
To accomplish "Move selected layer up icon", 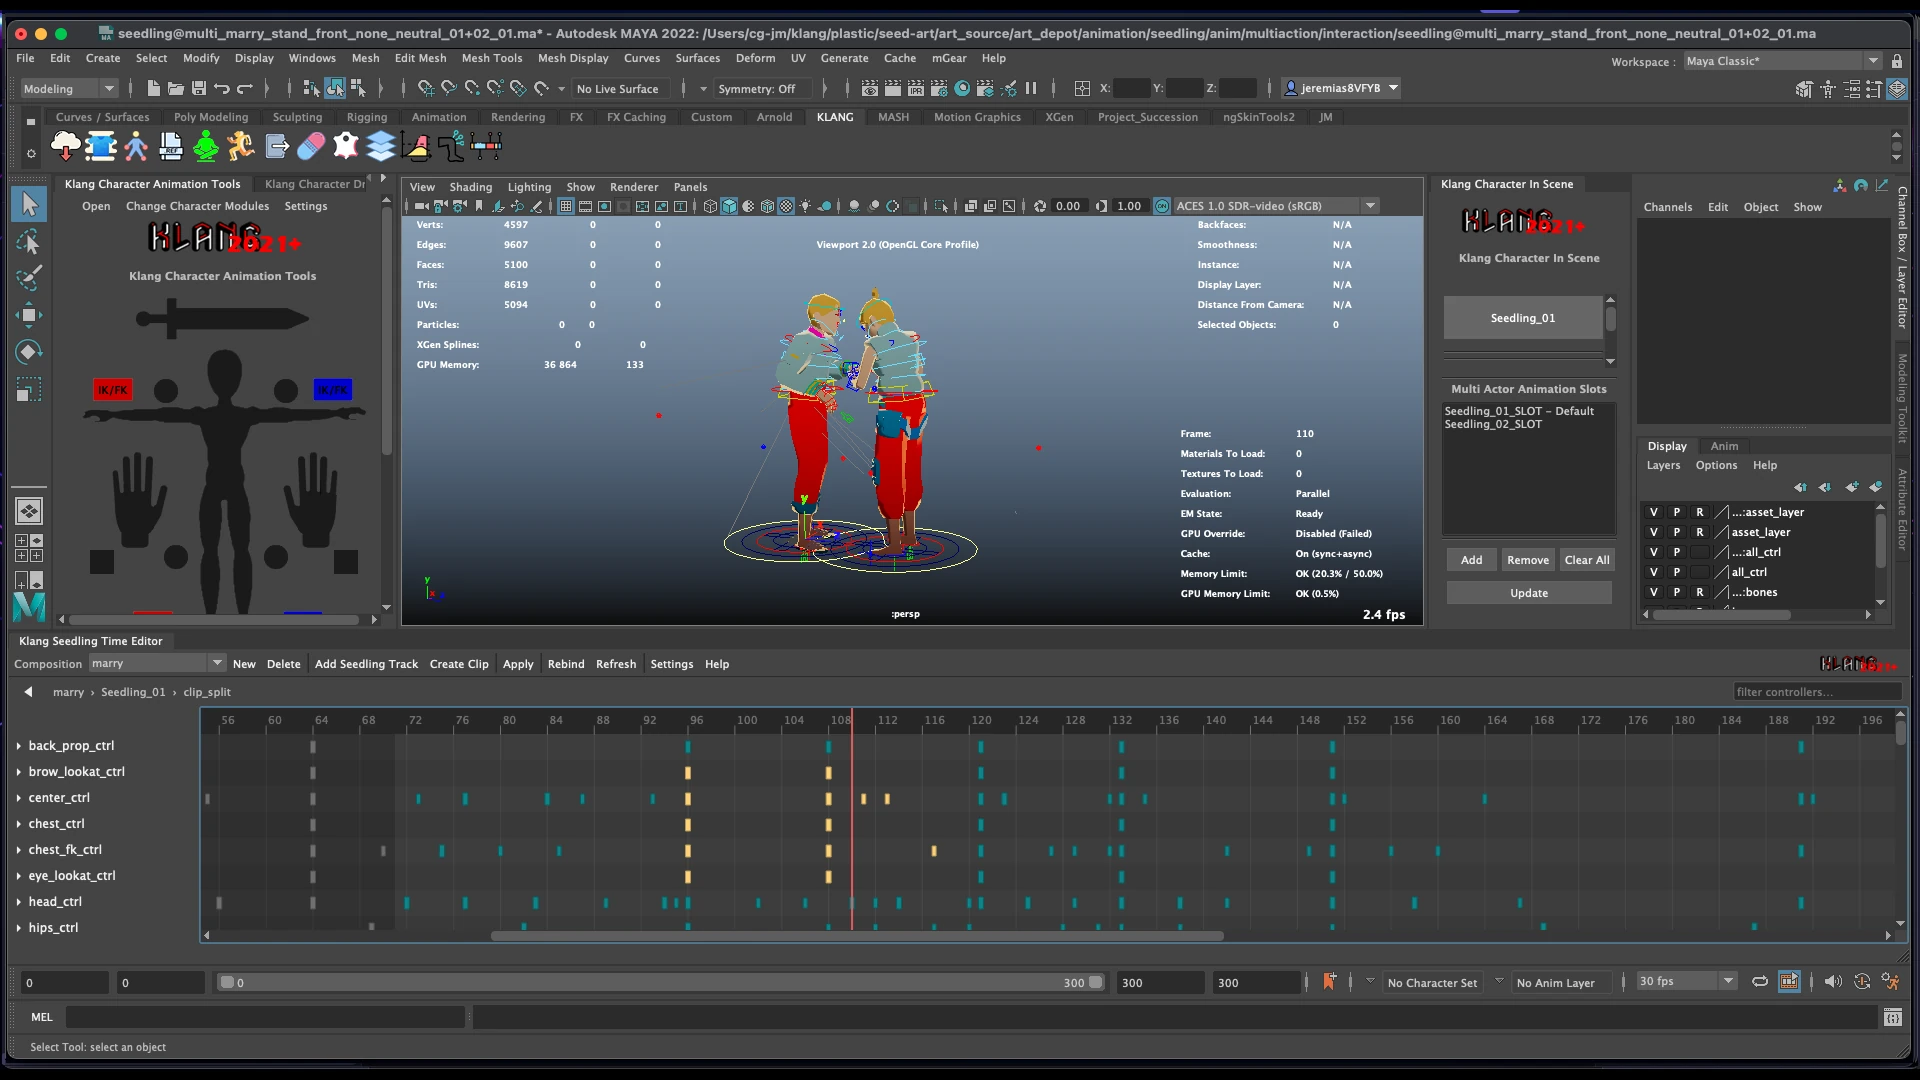I will tap(1801, 487).
